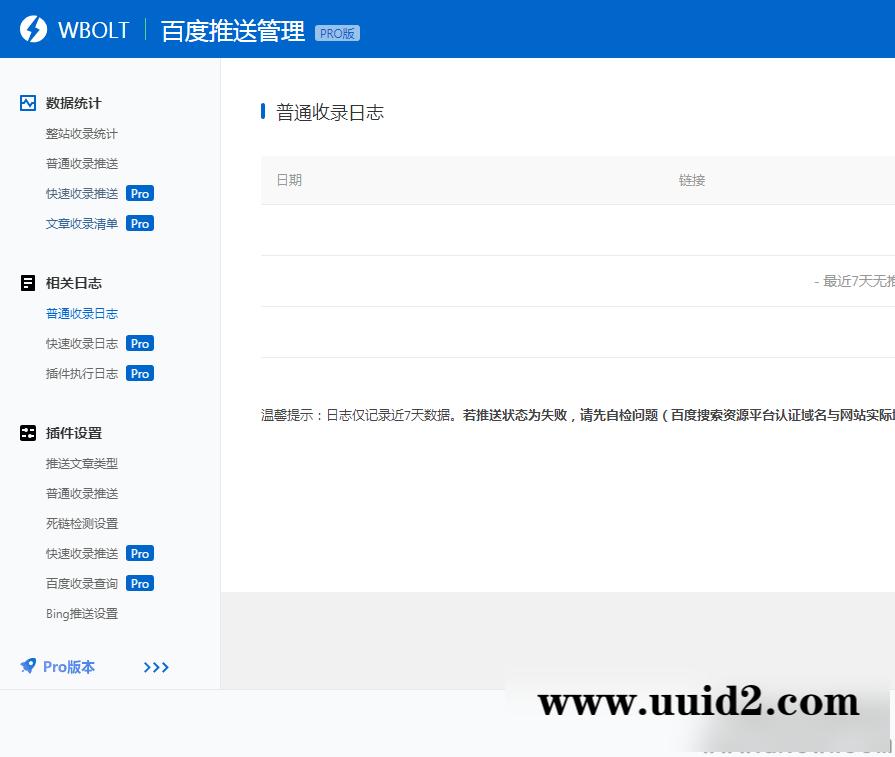Open Bing推送设置 settings page
This screenshot has width=895, height=757.
[81, 613]
